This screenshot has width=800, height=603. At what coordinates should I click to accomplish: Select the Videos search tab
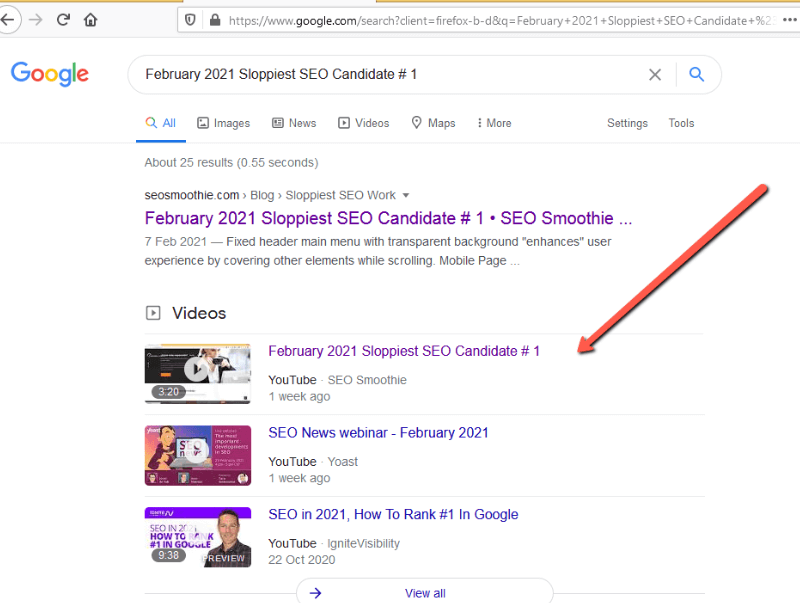[x=363, y=123]
